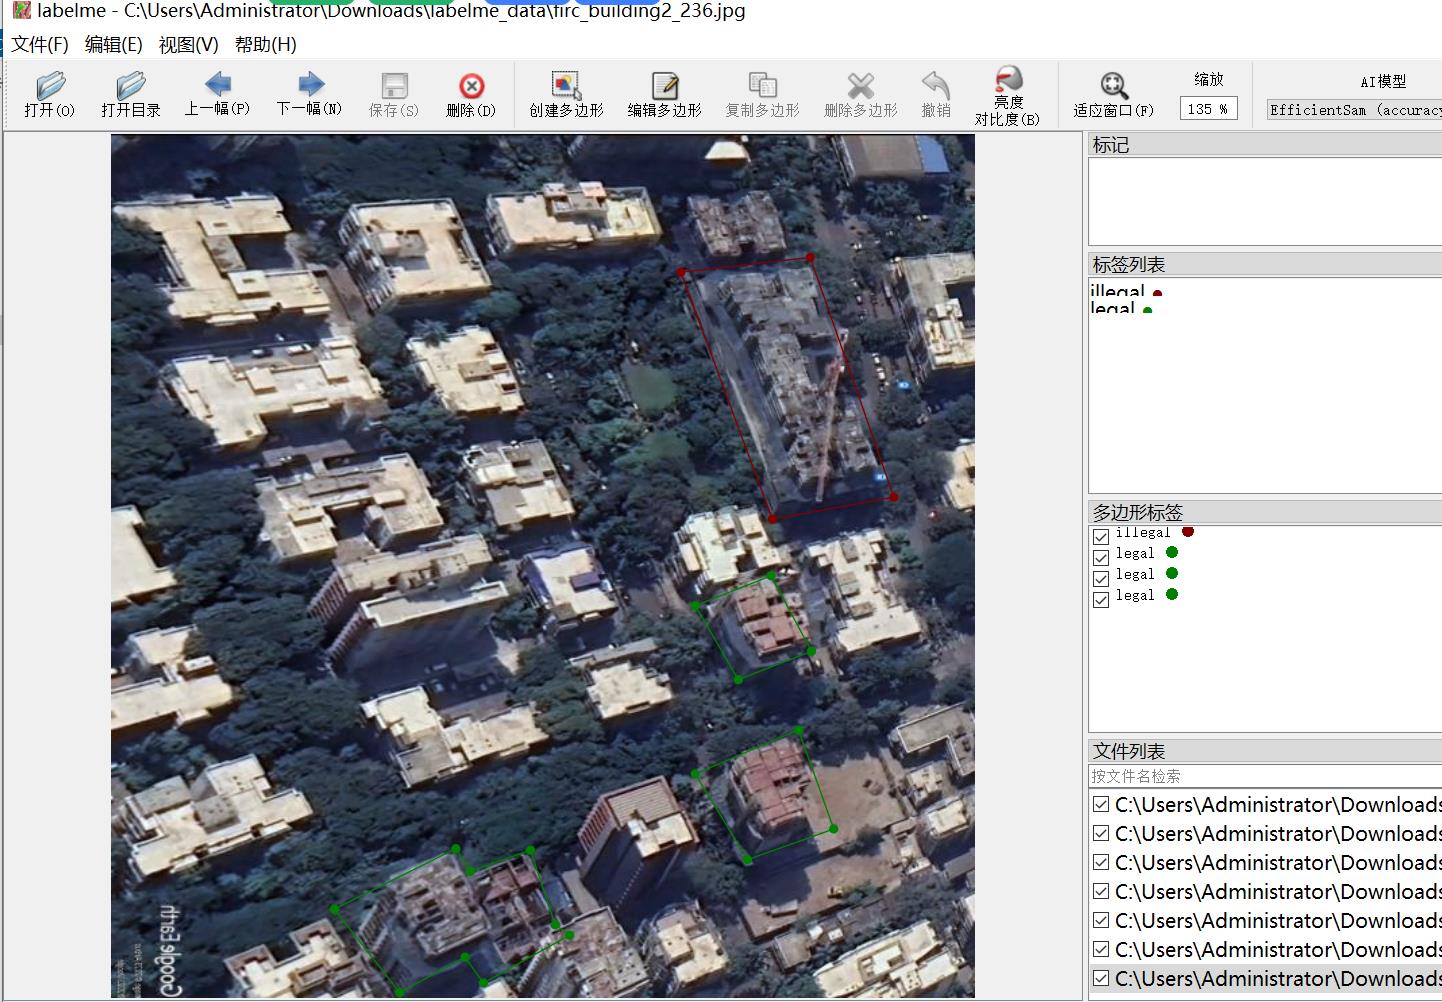Click the zoom percentage box showing 135 %
1442x1002 pixels.
pyautogui.click(x=1208, y=109)
